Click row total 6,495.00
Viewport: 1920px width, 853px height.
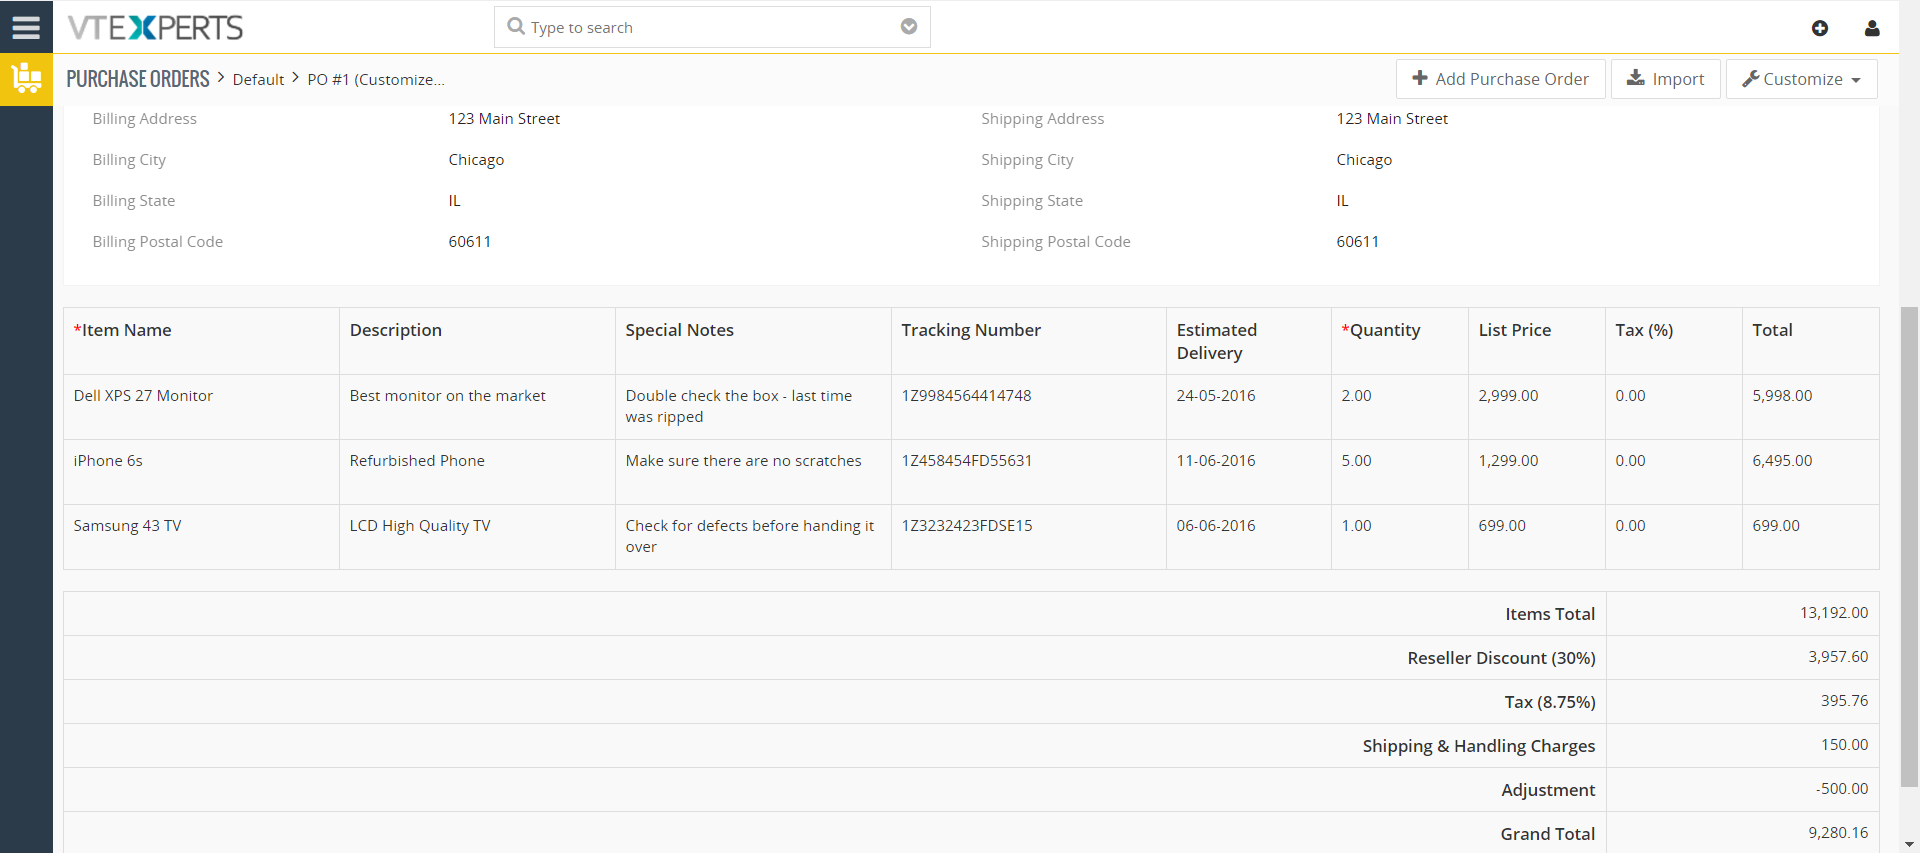[x=1782, y=461]
